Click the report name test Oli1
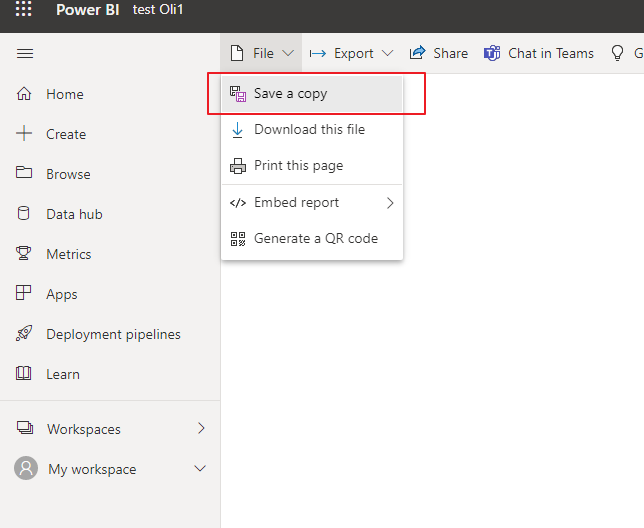The image size is (644, 528). click(x=158, y=9)
